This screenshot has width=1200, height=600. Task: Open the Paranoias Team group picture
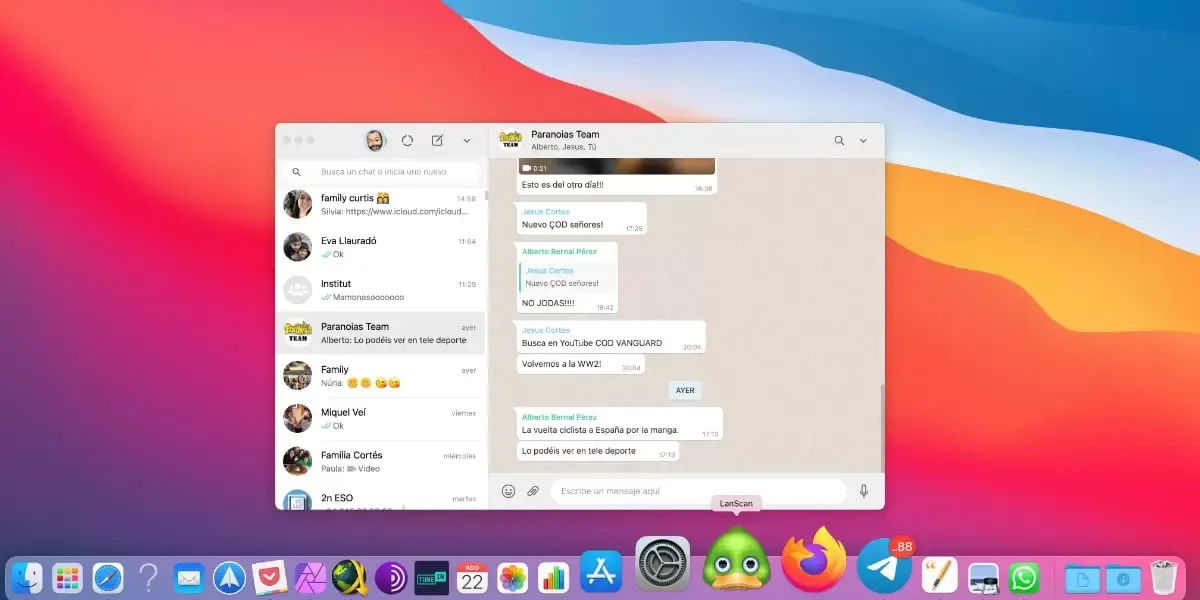[511, 140]
